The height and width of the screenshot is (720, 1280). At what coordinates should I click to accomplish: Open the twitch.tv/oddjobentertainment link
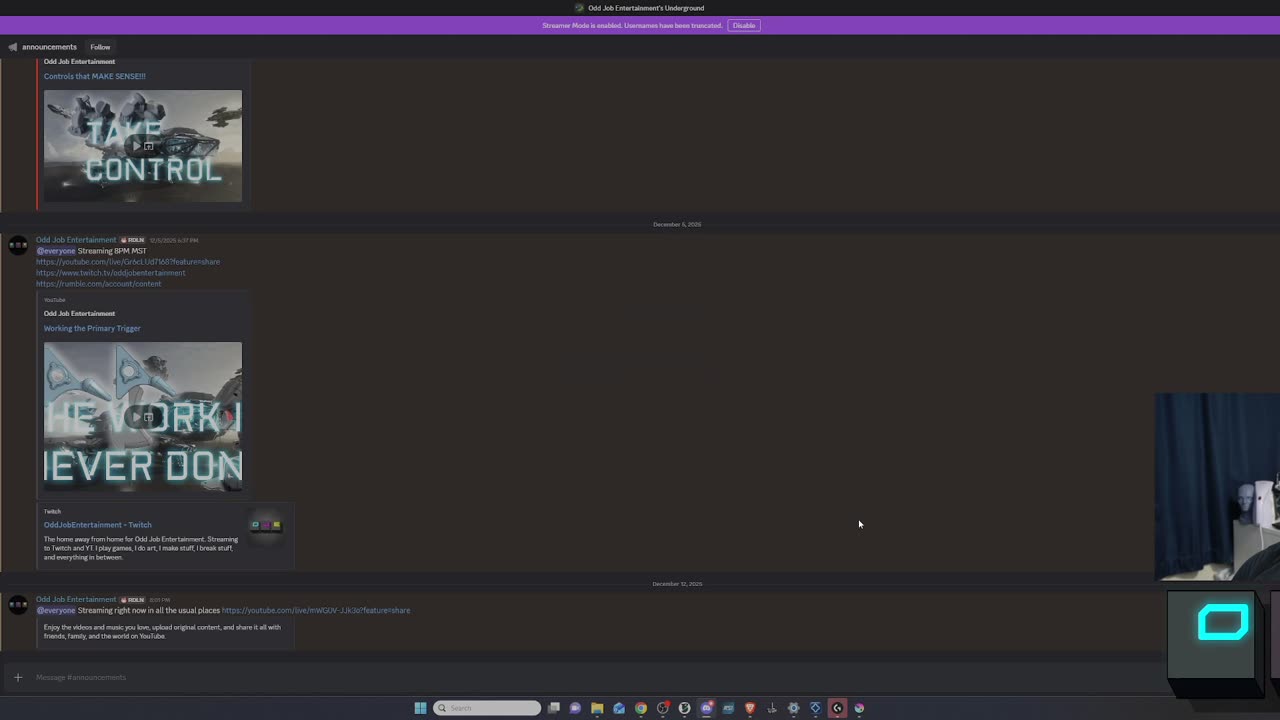click(x=111, y=273)
